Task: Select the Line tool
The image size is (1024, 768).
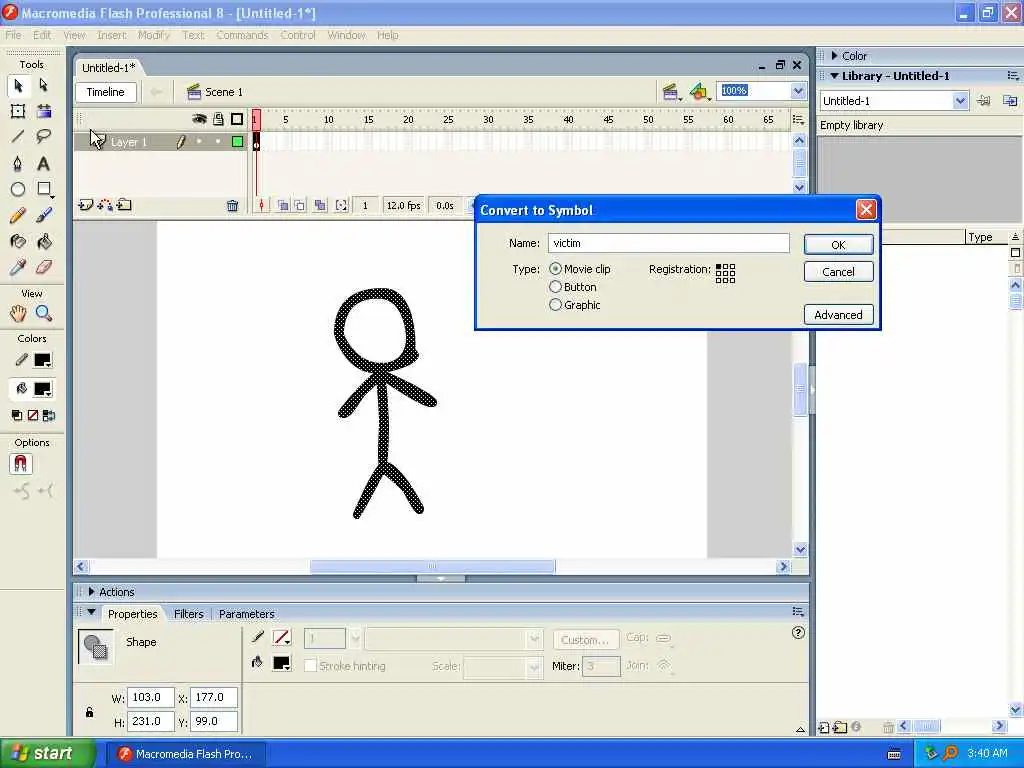Action: [x=18, y=136]
